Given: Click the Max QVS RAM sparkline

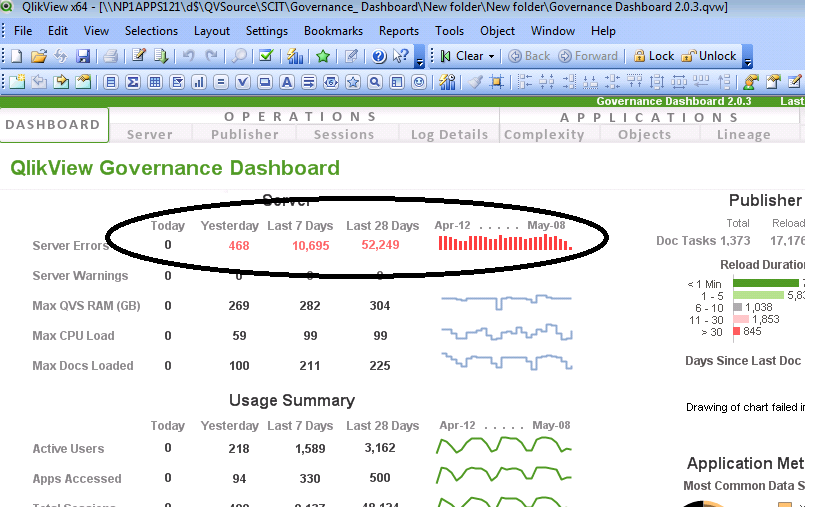Looking at the screenshot, I should (507, 301).
